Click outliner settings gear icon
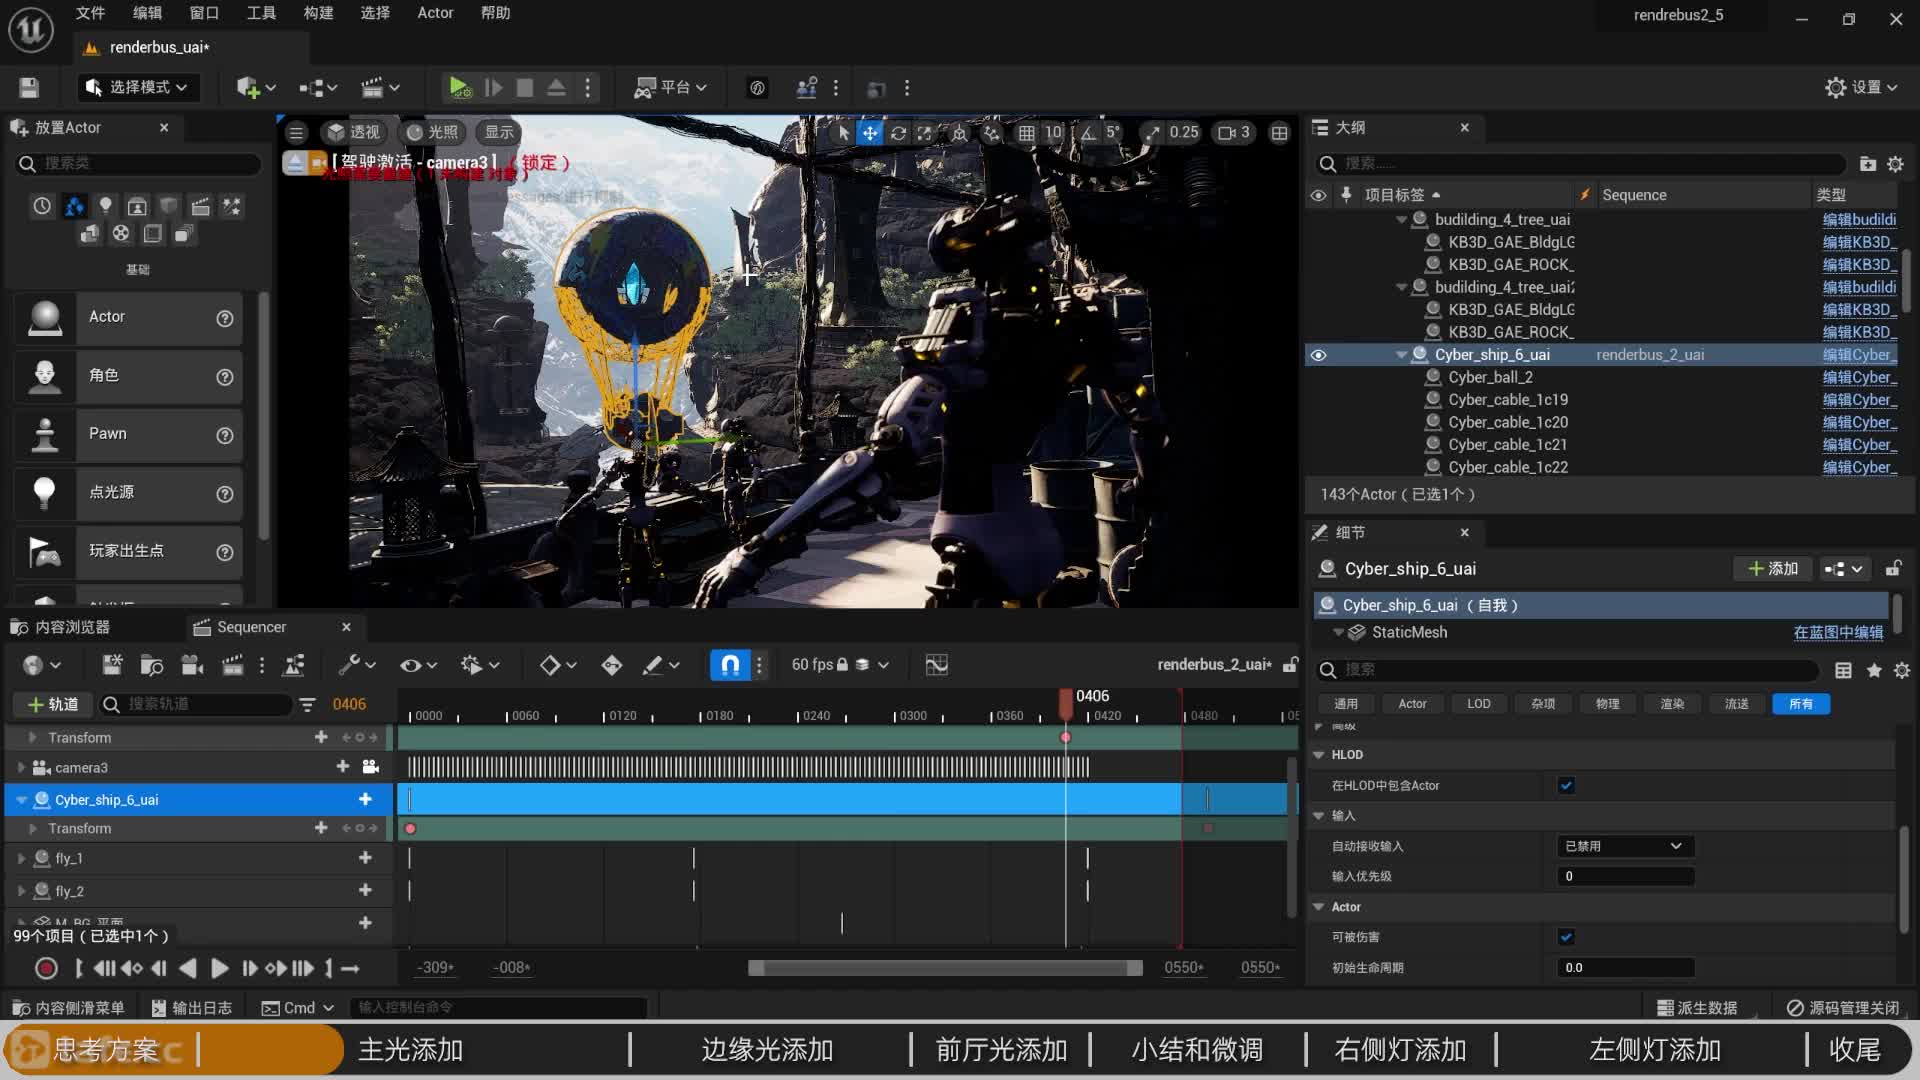Screen dimensions: 1920x1080 pyautogui.click(x=1895, y=163)
